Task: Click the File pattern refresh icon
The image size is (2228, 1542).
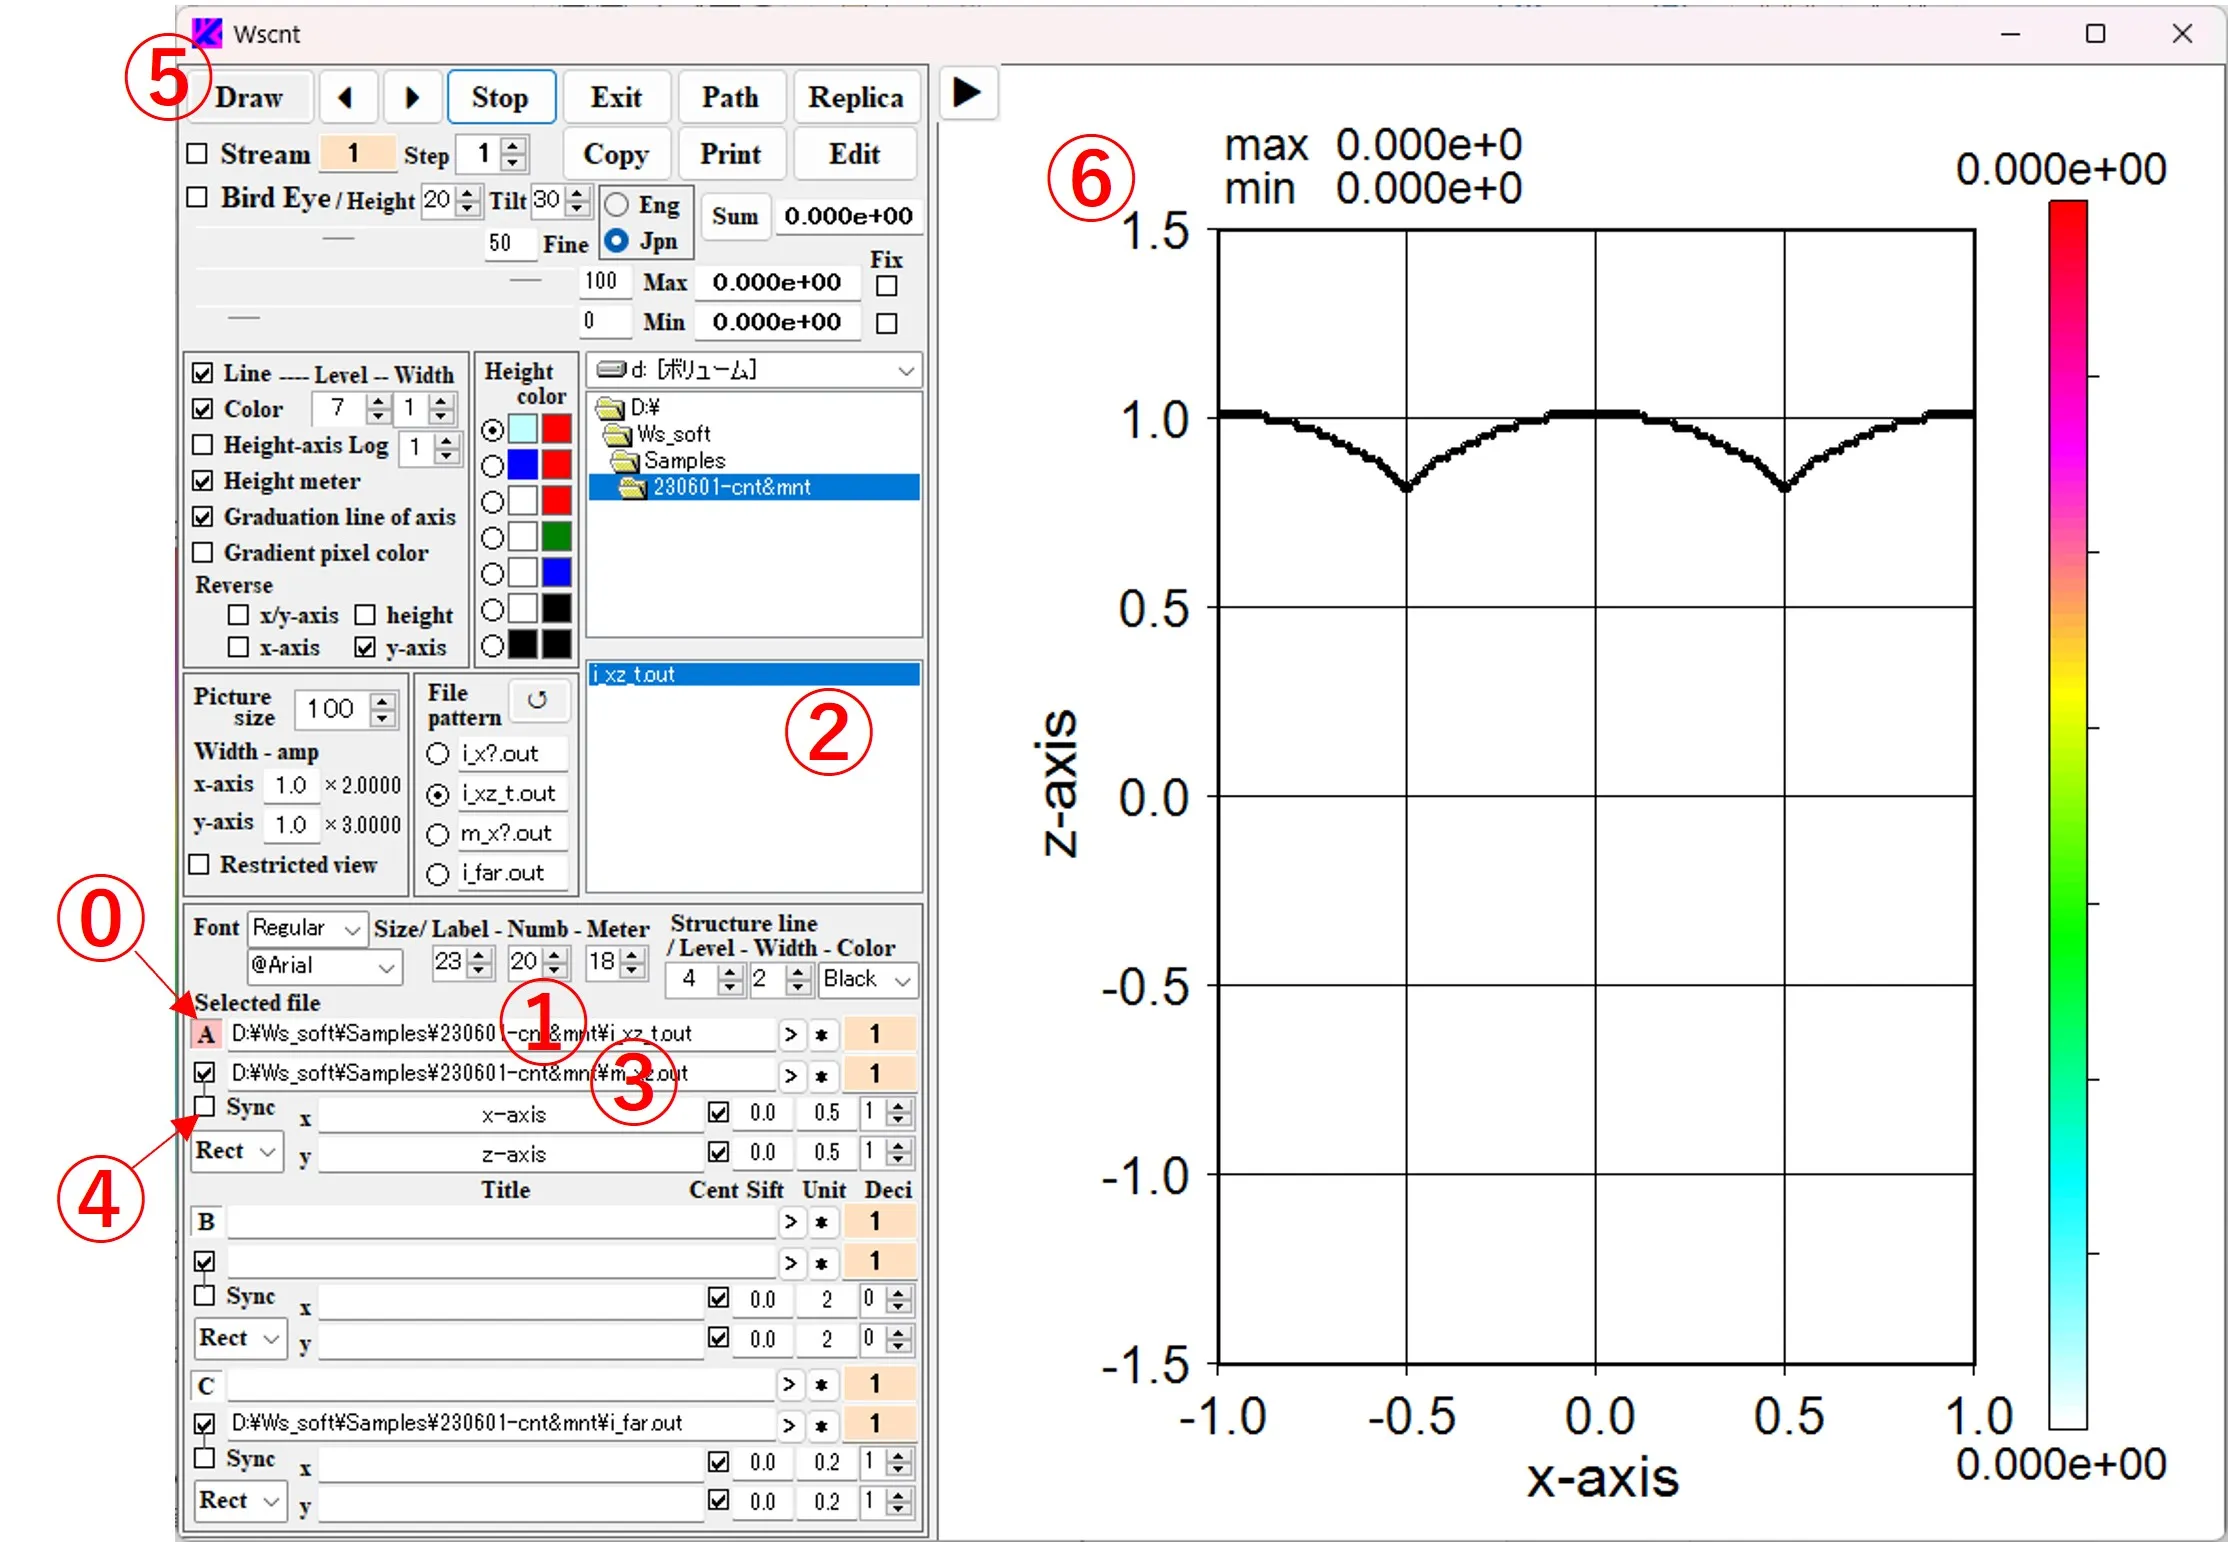Action: [x=538, y=699]
